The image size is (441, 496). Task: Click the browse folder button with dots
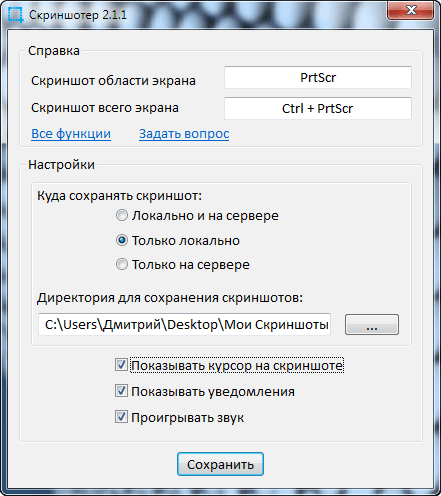tap(372, 324)
